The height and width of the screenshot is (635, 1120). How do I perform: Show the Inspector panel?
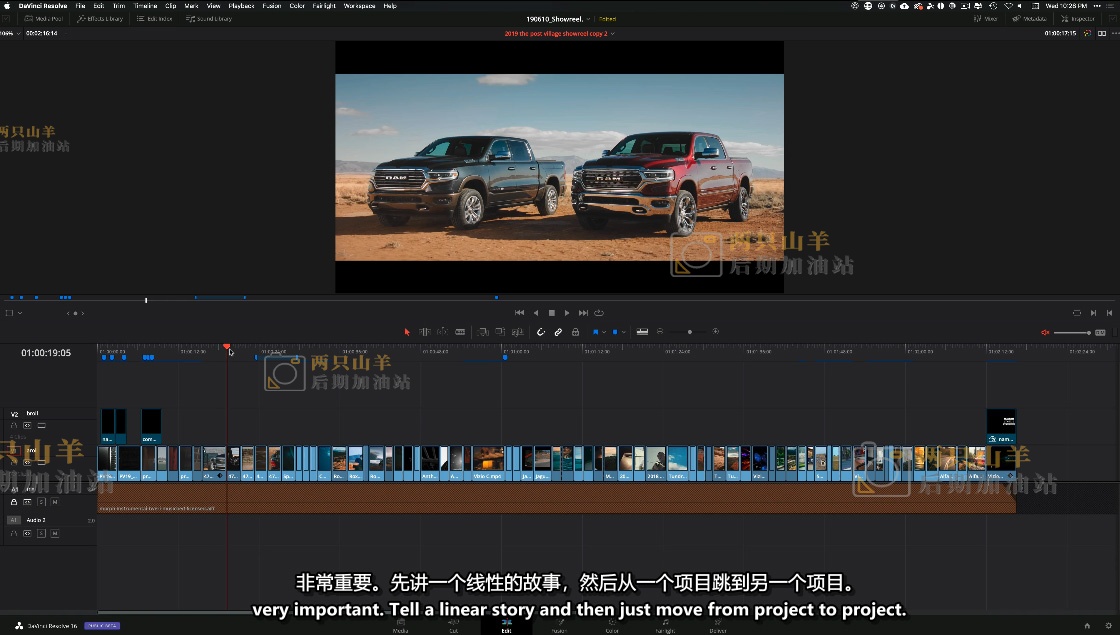(1078, 19)
